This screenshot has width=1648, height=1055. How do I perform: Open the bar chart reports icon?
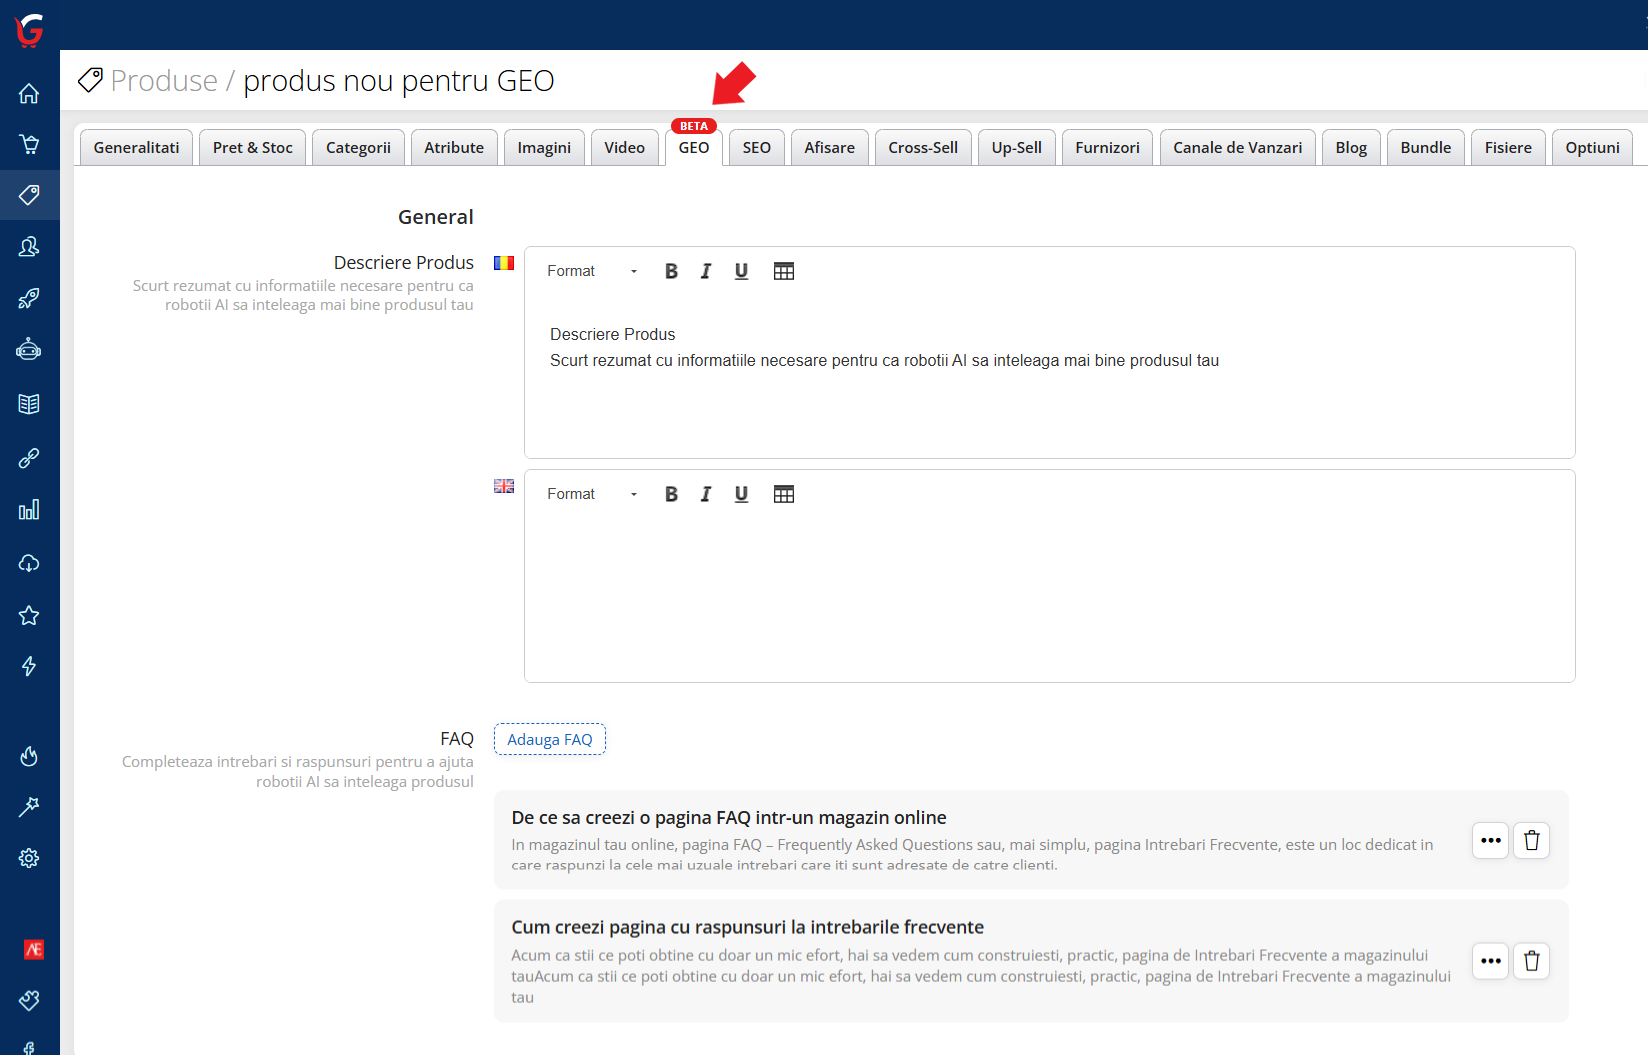[29, 510]
